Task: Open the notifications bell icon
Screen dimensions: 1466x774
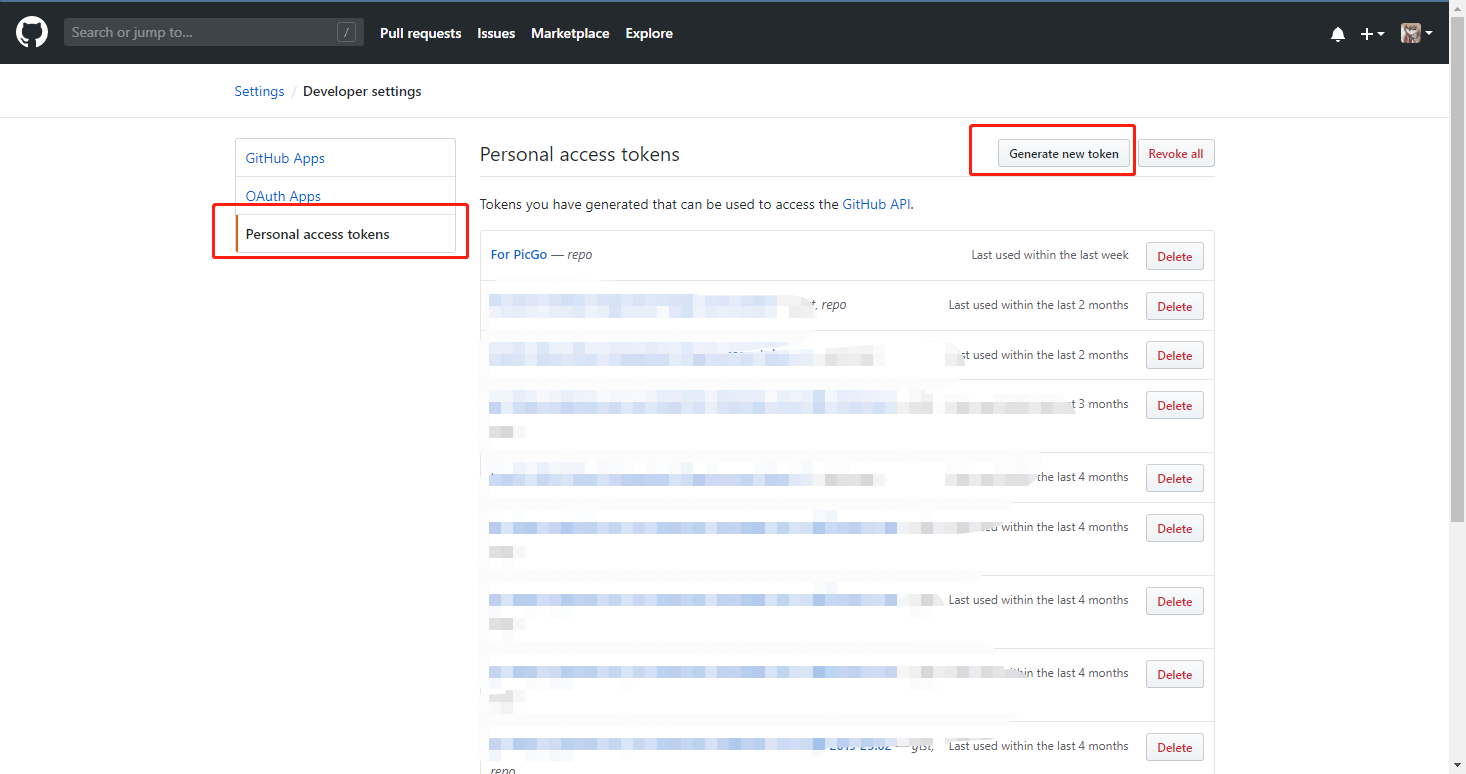Action: 1338,34
